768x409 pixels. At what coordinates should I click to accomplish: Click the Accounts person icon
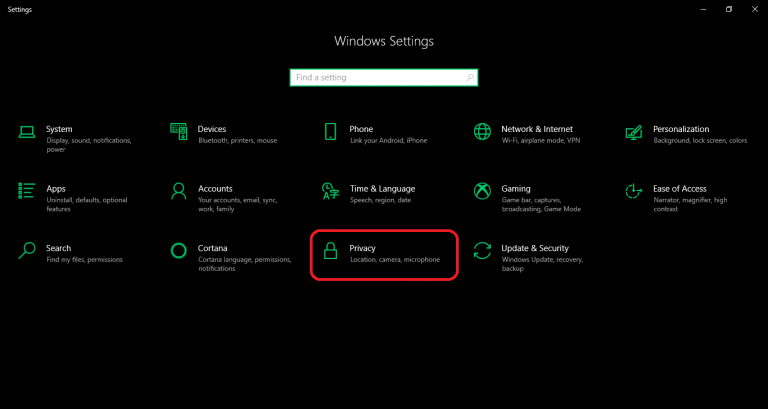179,191
